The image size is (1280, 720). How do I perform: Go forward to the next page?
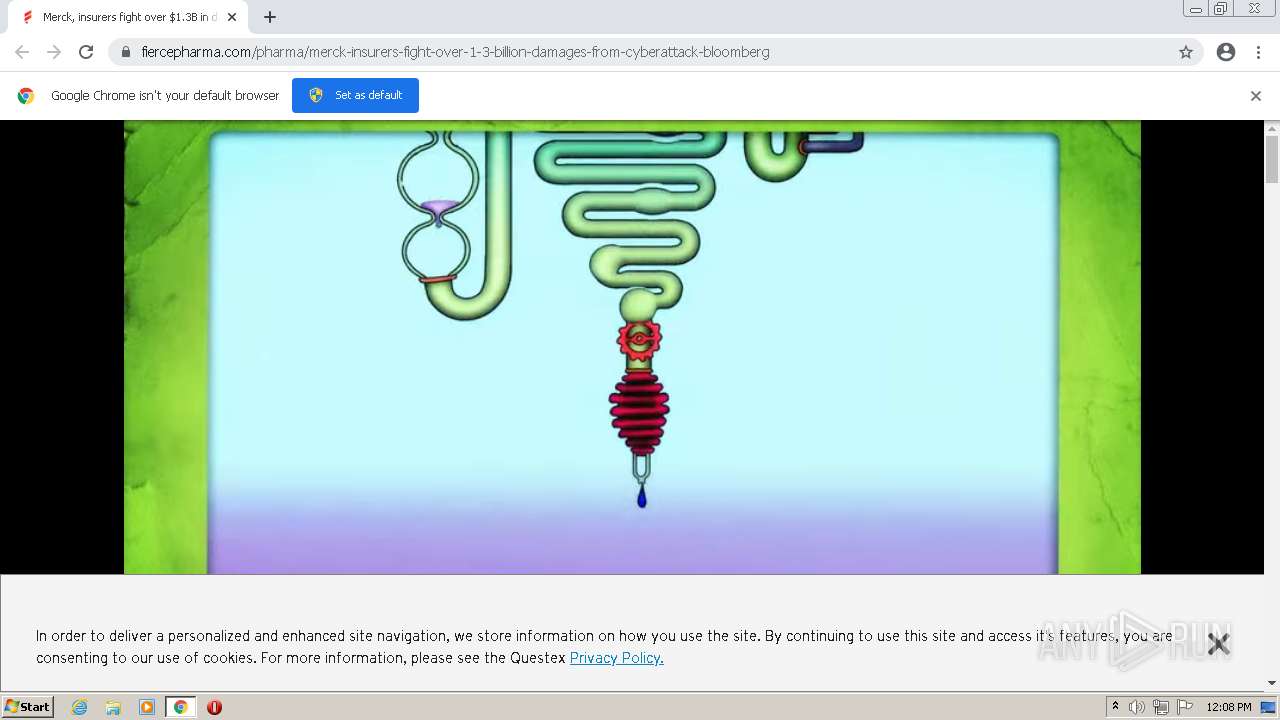coord(54,52)
